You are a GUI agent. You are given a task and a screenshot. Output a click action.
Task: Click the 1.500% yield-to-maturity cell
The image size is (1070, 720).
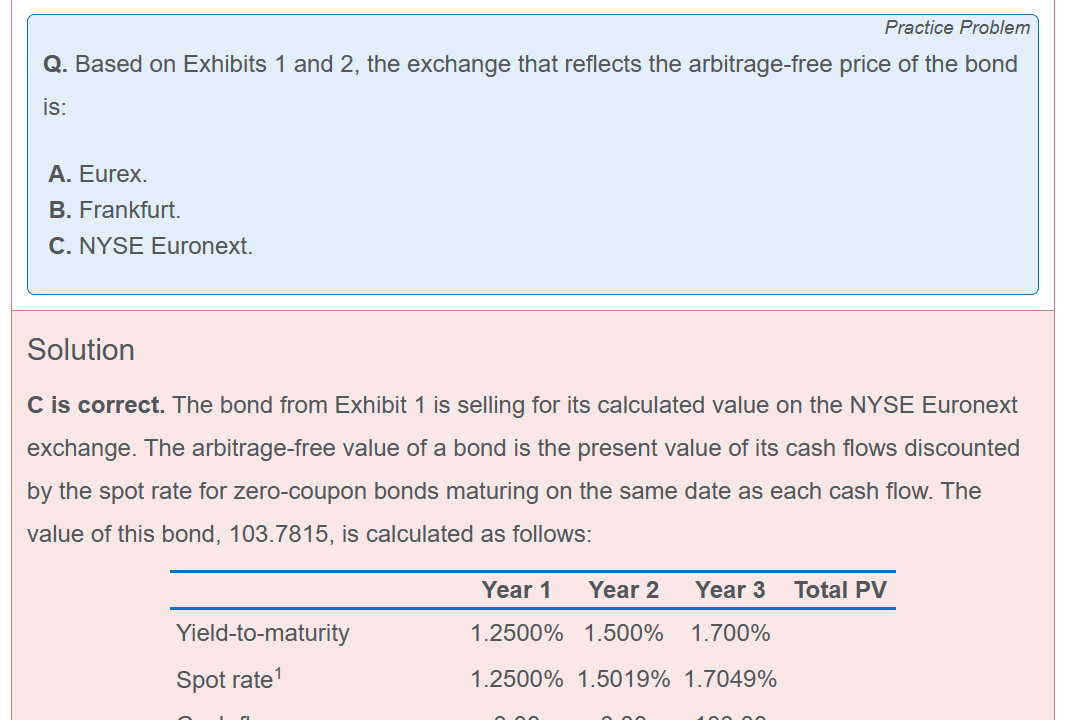(x=623, y=633)
